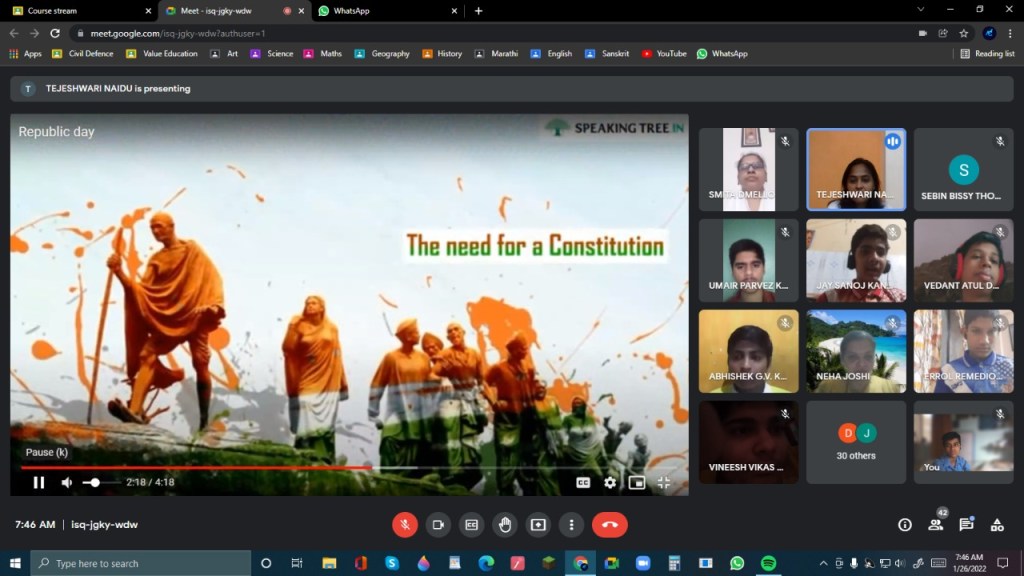Image resolution: width=1024 pixels, height=576 pixels.
Task: Click the 30 others participants tile
Action: click(x=856, y=442)
